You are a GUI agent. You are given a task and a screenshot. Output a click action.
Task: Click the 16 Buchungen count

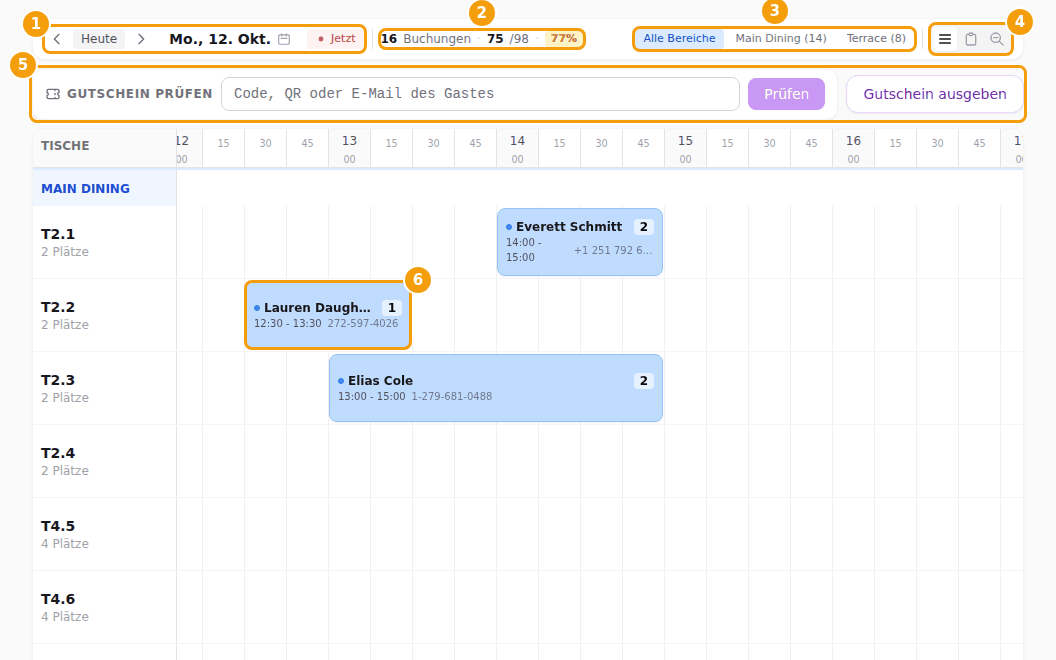[x=426, y=39]
